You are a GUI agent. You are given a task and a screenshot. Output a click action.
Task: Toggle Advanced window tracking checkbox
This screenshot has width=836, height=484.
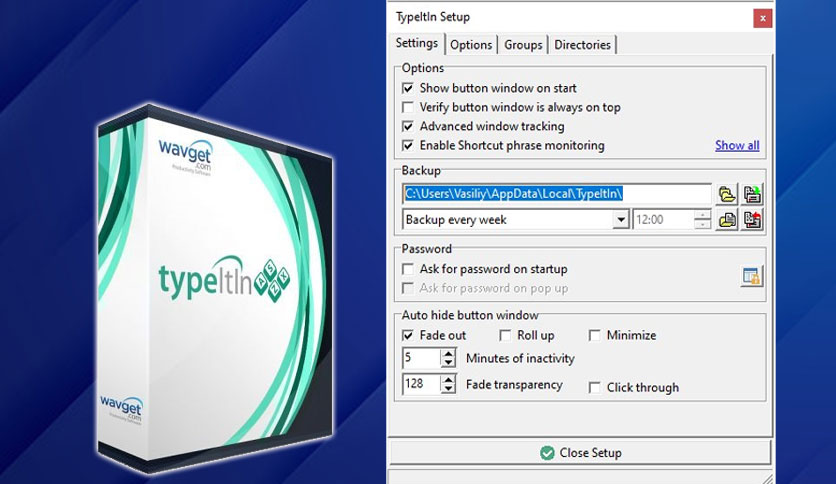[408, 126]
